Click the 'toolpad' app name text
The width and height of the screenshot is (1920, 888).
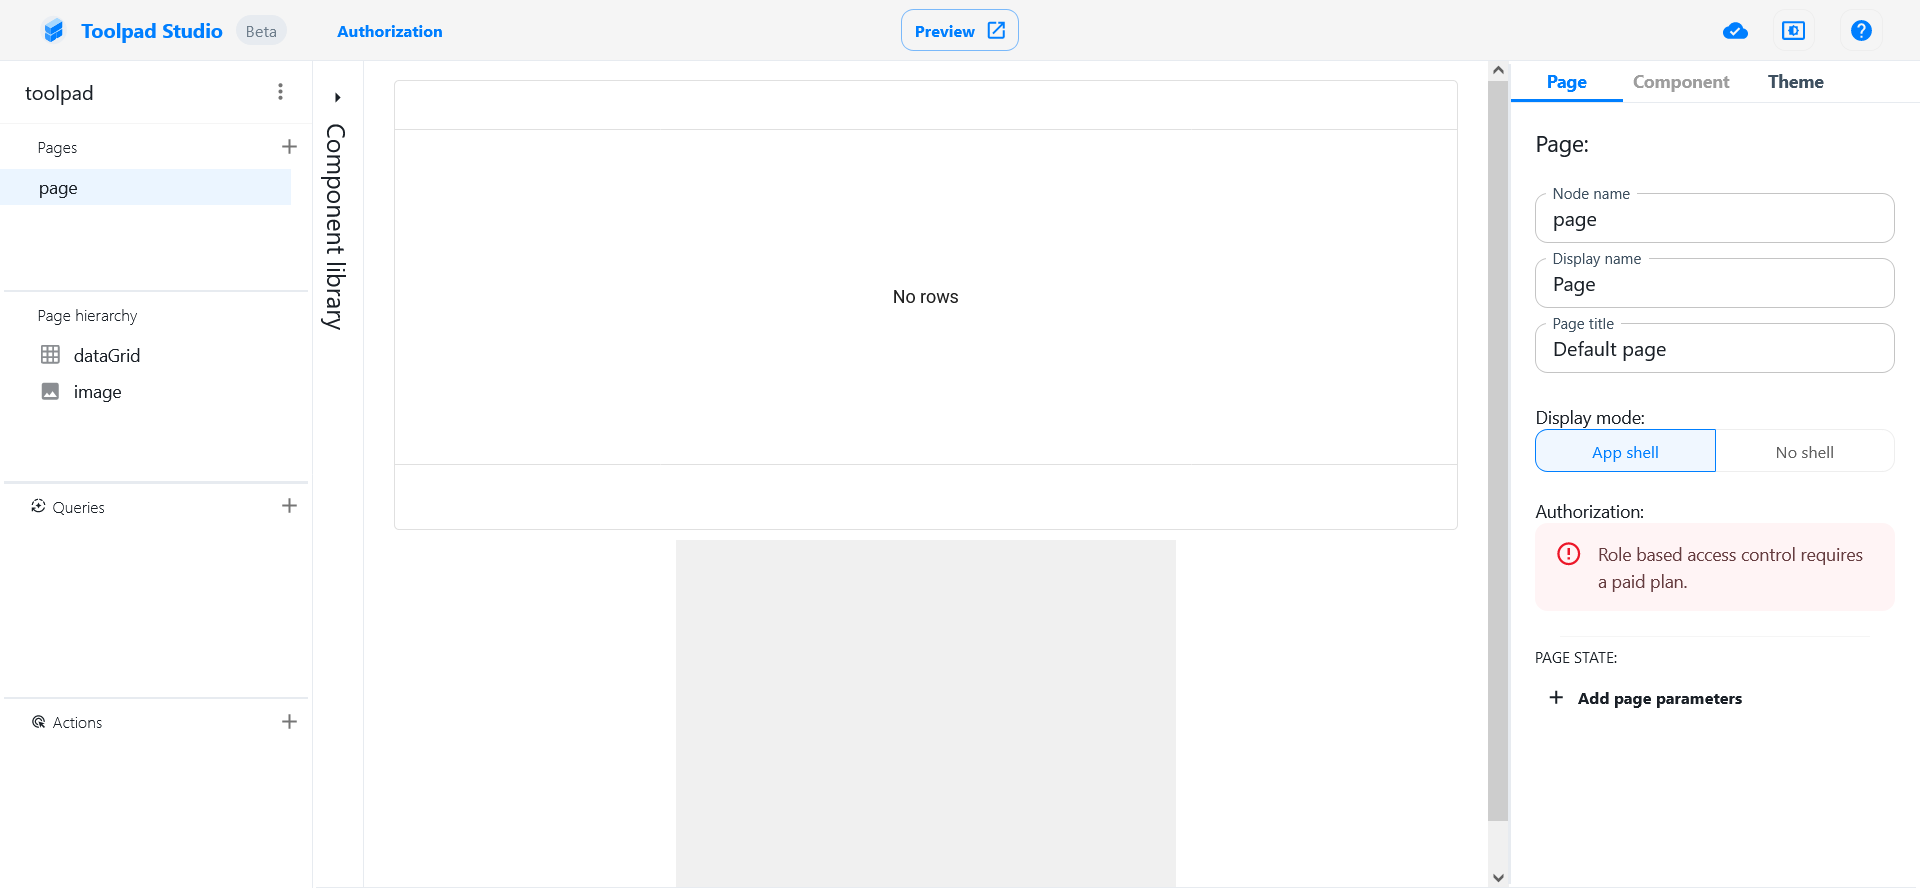coord(59,93)
